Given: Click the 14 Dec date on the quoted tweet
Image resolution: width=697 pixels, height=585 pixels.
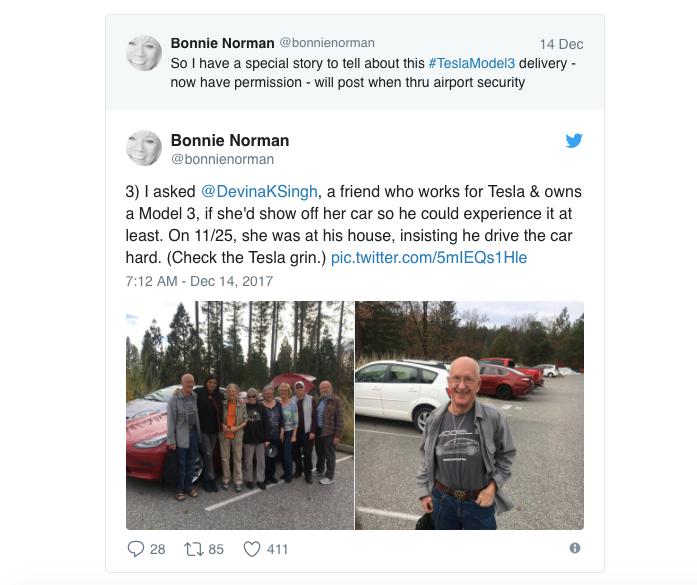Looking at the screenshot, I should coord(561,44).
